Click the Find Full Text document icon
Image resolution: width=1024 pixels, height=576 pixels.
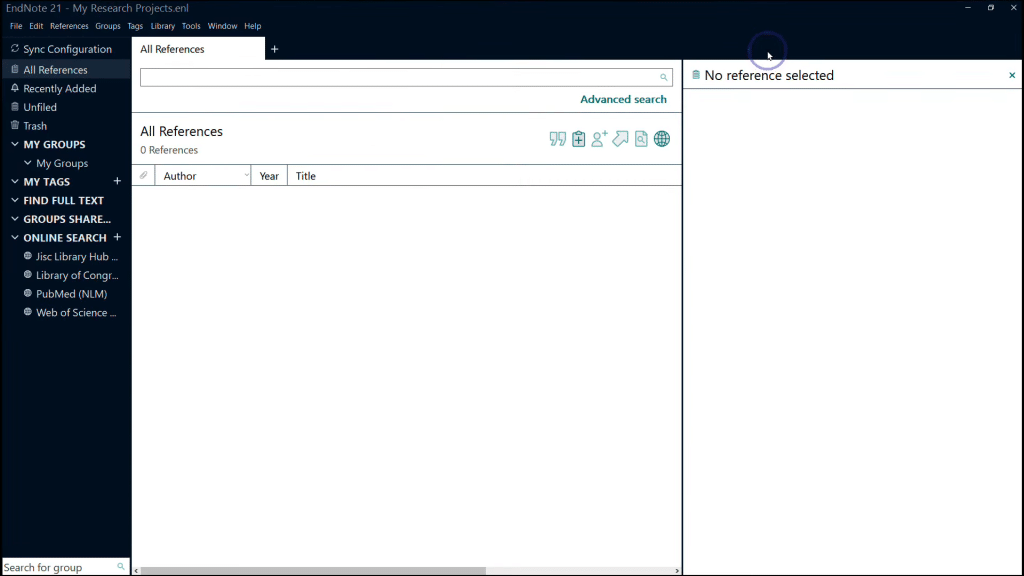tap(641, 138)
